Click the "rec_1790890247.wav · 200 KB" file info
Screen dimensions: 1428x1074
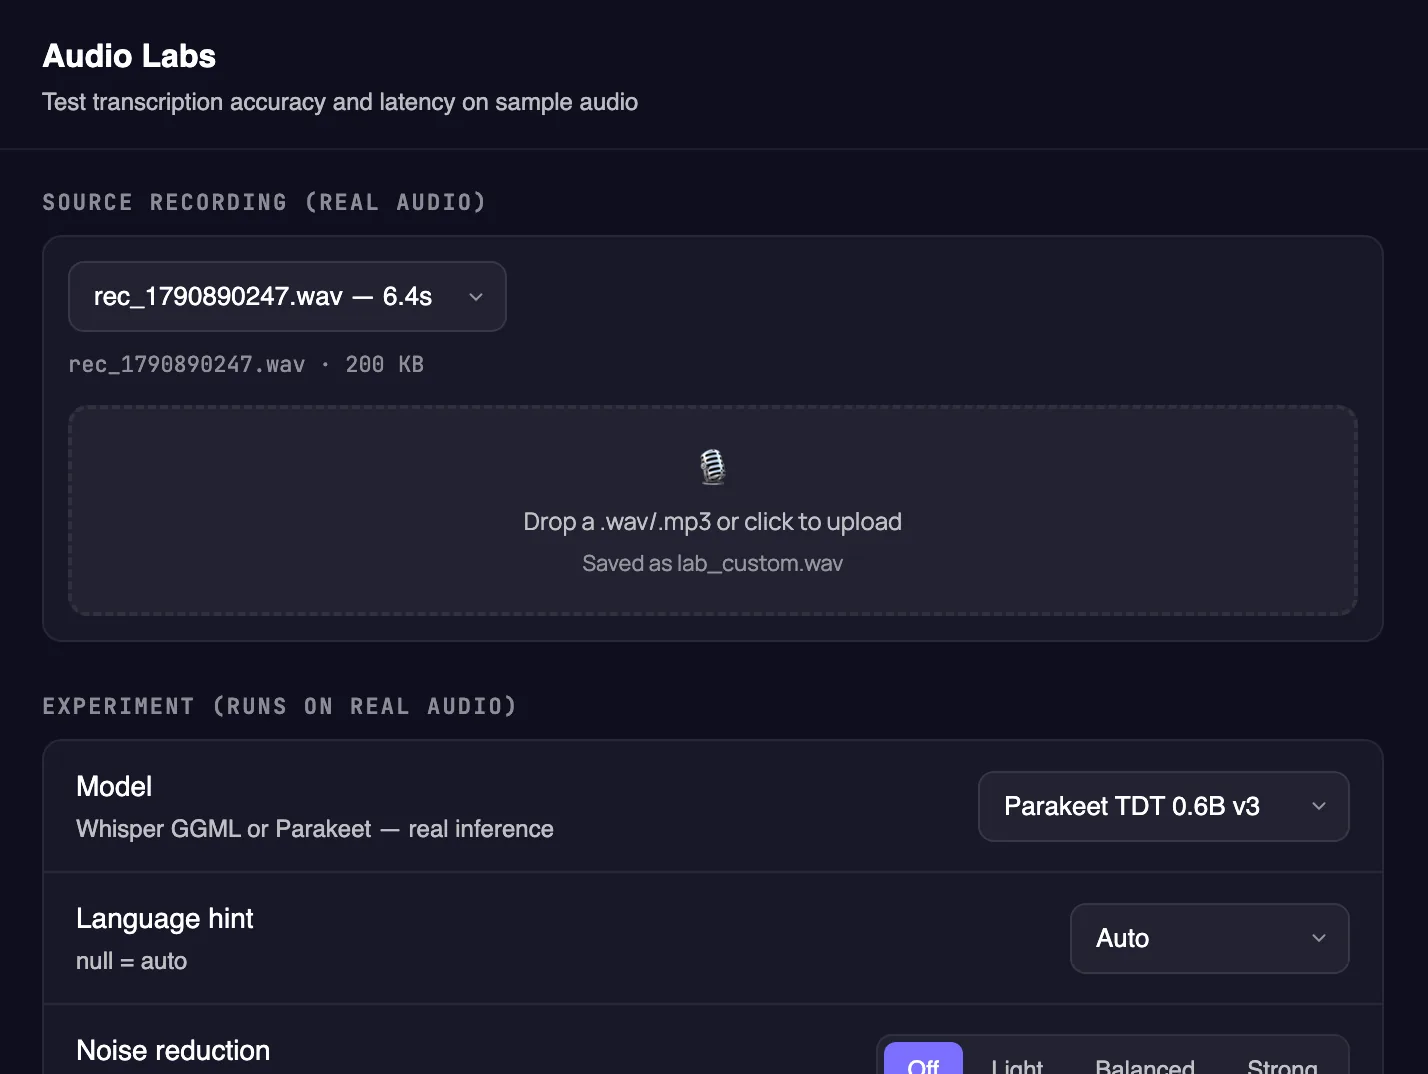(246, 365)
